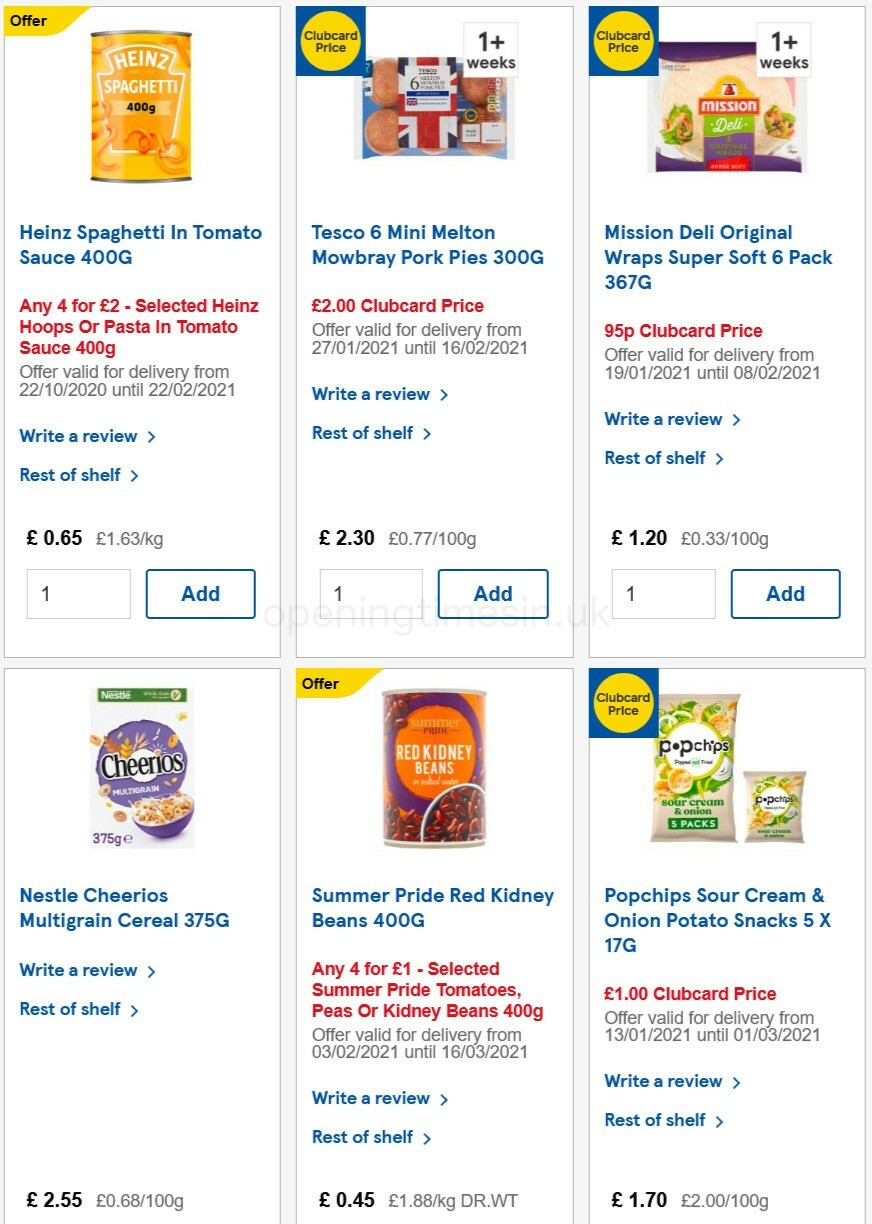This screenshot has width=872, height=1224.
Task: Click the quantity field for Mission Deli wraps
Action: click(664, 593)
